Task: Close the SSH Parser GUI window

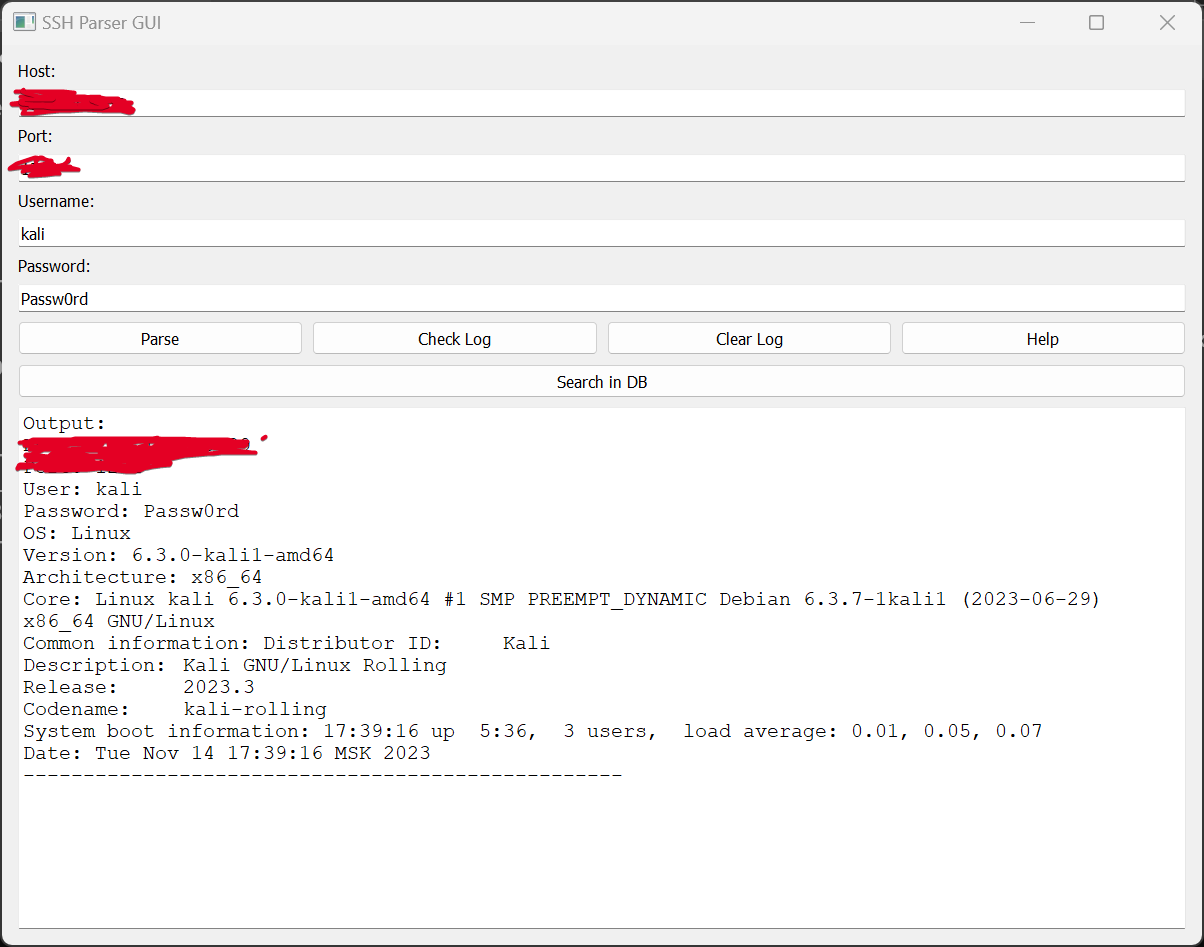Action: (x=1166, y=21)
